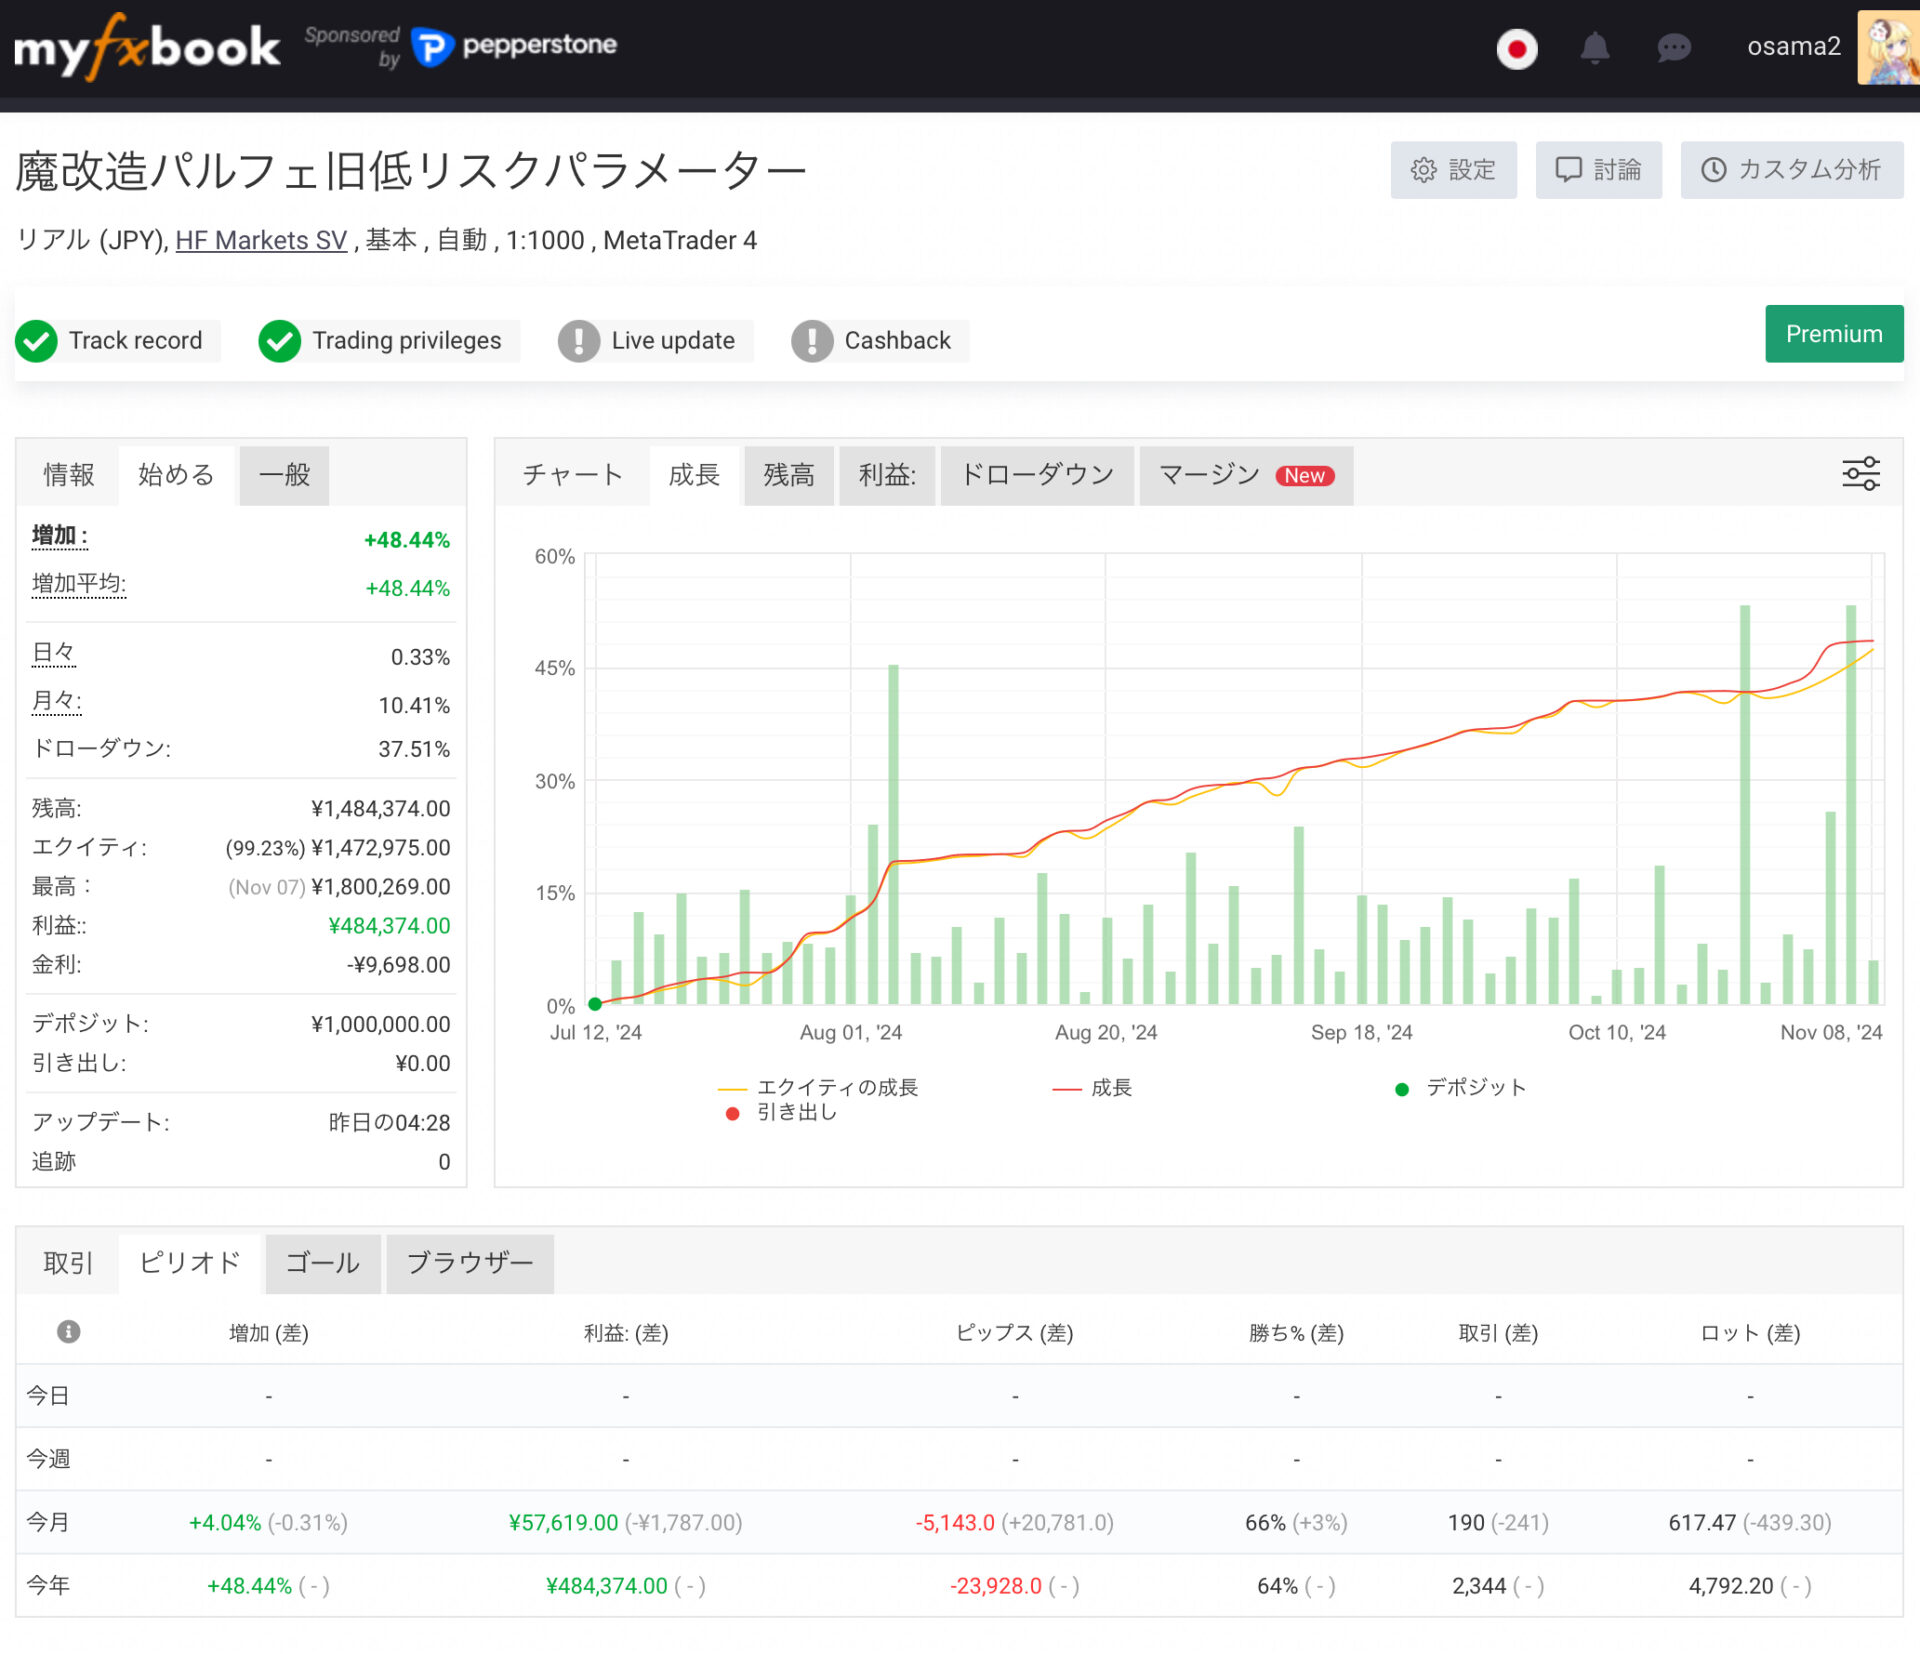
Task: Toggle the red 成長 legend entry
Action: [1092, 1087]
